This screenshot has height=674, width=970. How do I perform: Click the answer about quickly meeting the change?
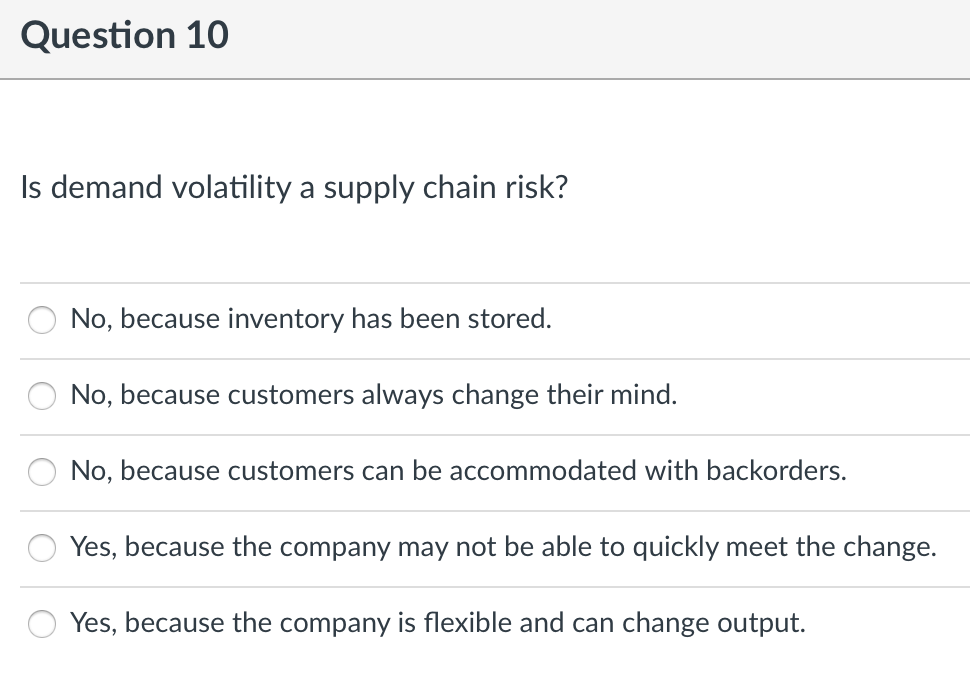point(504,547)
